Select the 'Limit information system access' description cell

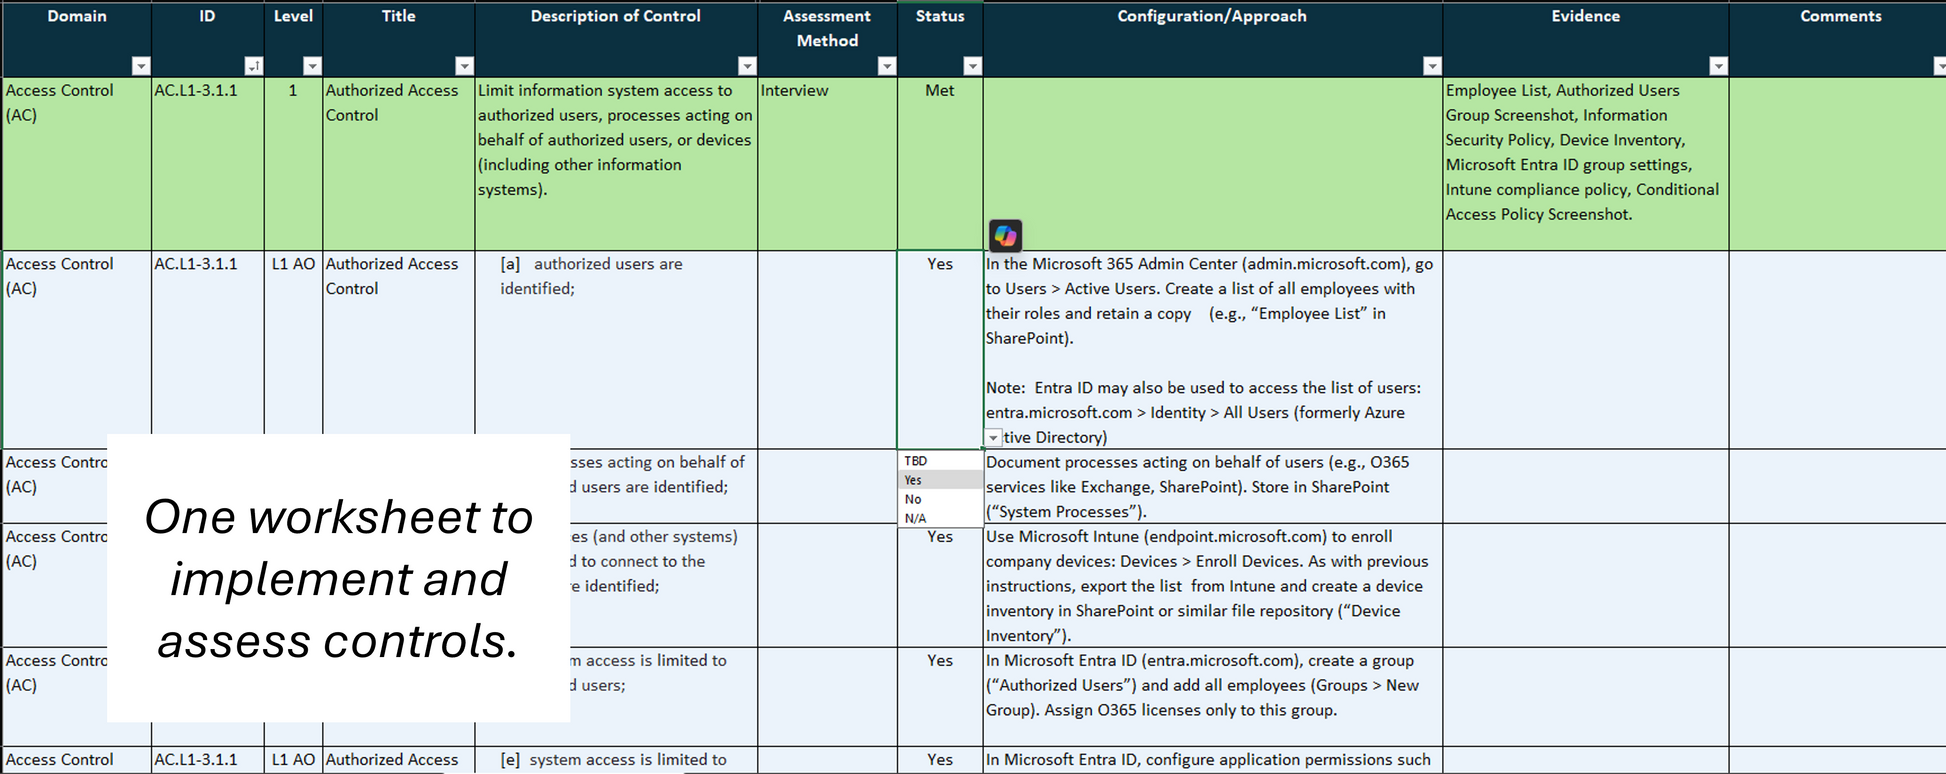click(616, 164)
